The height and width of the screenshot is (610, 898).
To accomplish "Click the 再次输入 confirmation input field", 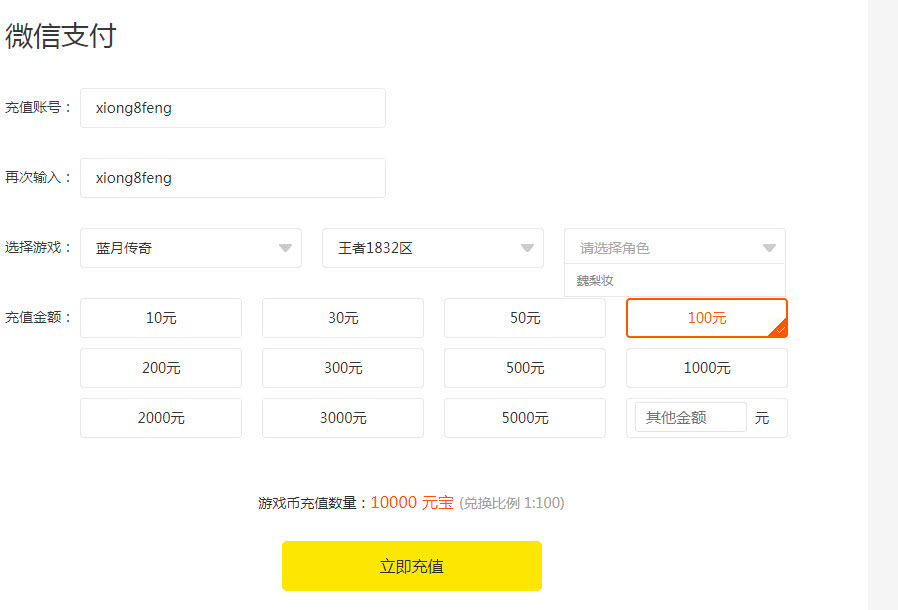I will [x=232, y=178].
